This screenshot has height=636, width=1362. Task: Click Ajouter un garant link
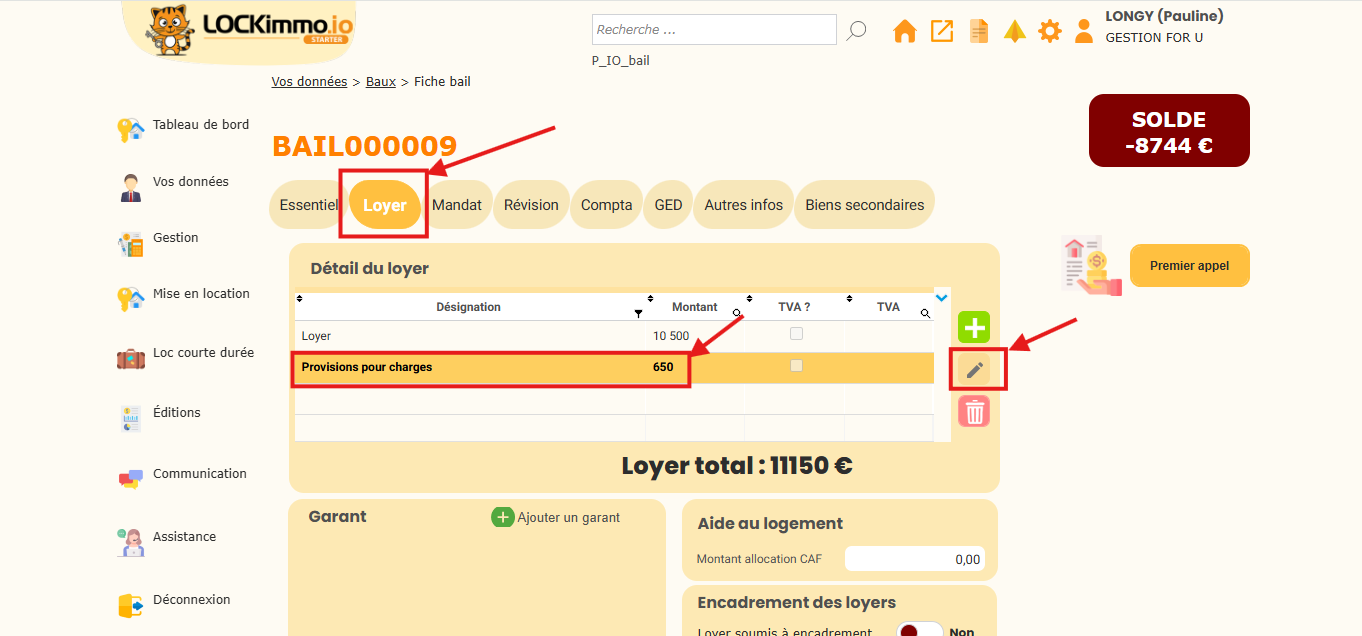click(569, 518)
